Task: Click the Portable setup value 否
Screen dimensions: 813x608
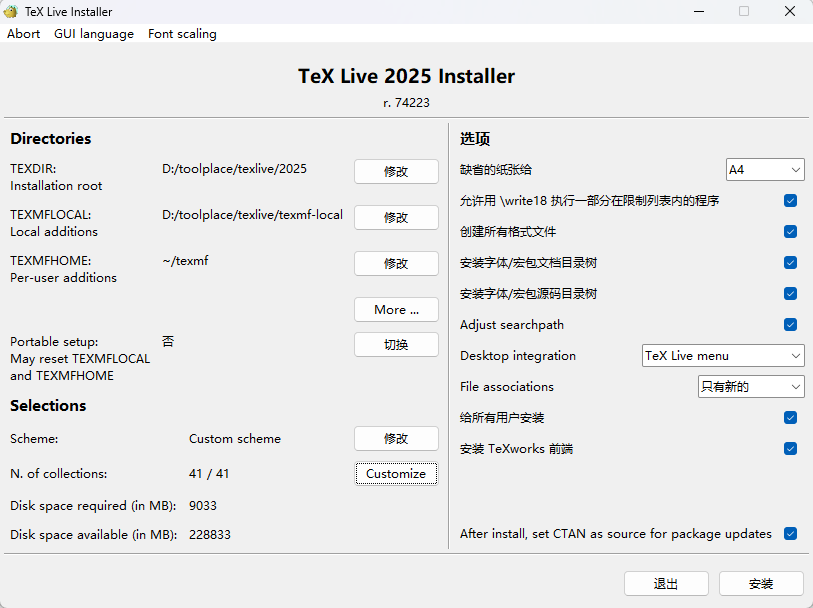Action: [x=168, y=342]
